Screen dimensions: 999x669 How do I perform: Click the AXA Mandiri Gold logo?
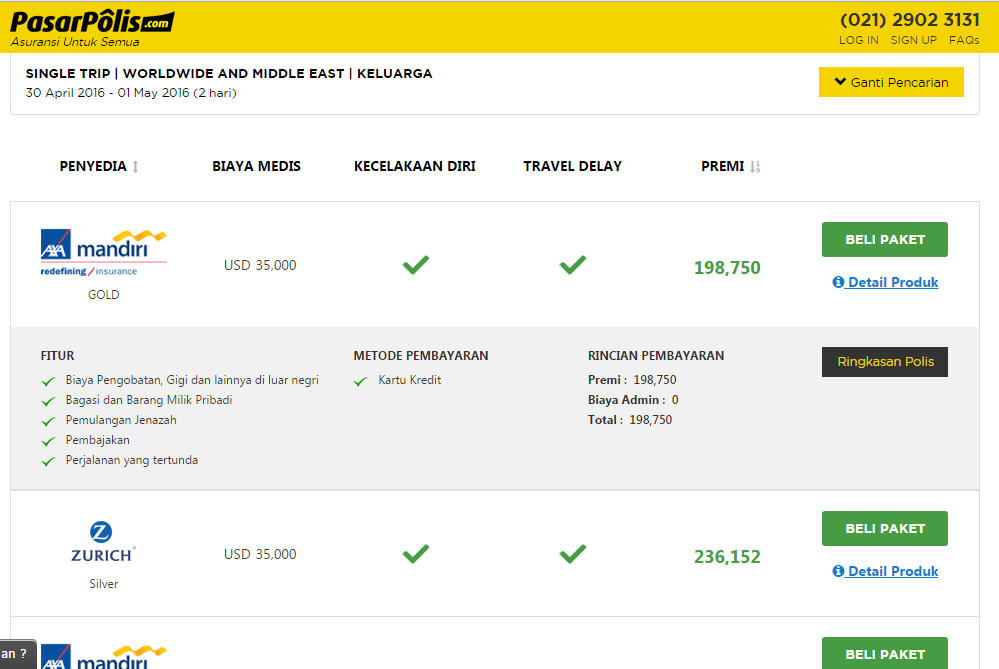(x=103, y=253)
